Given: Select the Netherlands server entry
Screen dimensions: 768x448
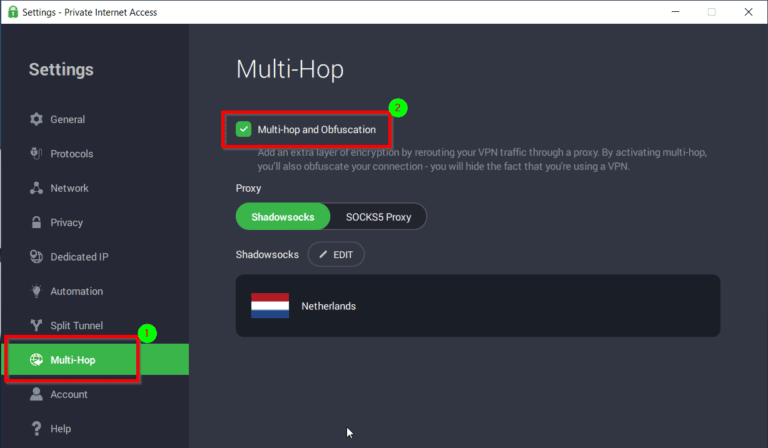Looking at the screenshot, I should coord(477,306).
